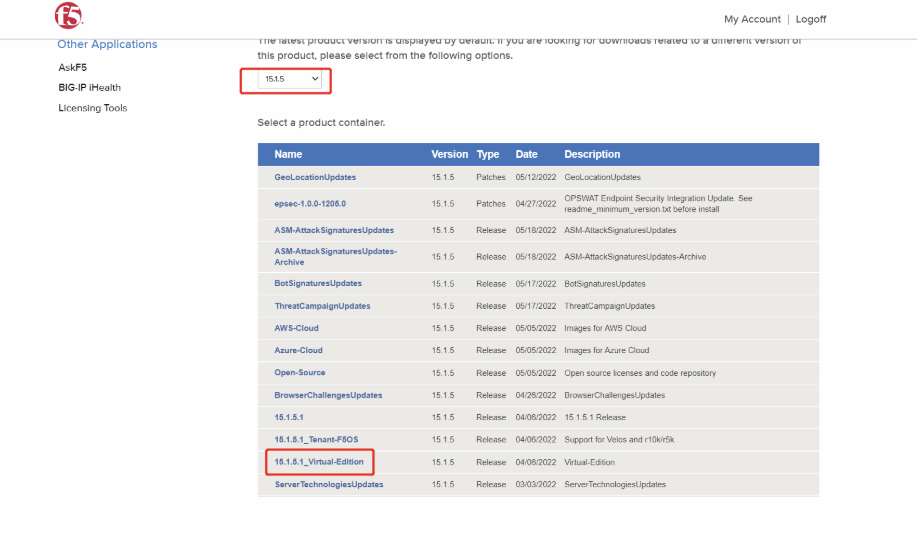Open BIG-IP iHealth sidebar link

click(x=89, y=88)
